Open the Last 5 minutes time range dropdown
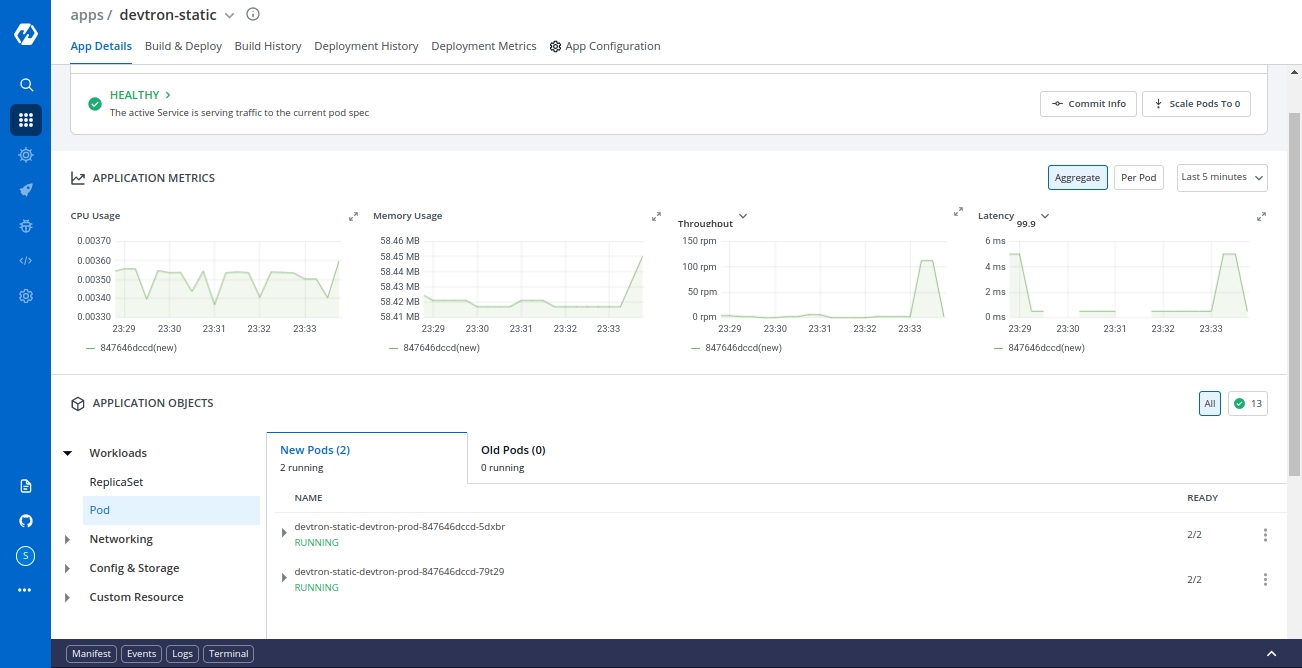The height and width of the screenshot is (668, 1302). [x=1222, y=178]
